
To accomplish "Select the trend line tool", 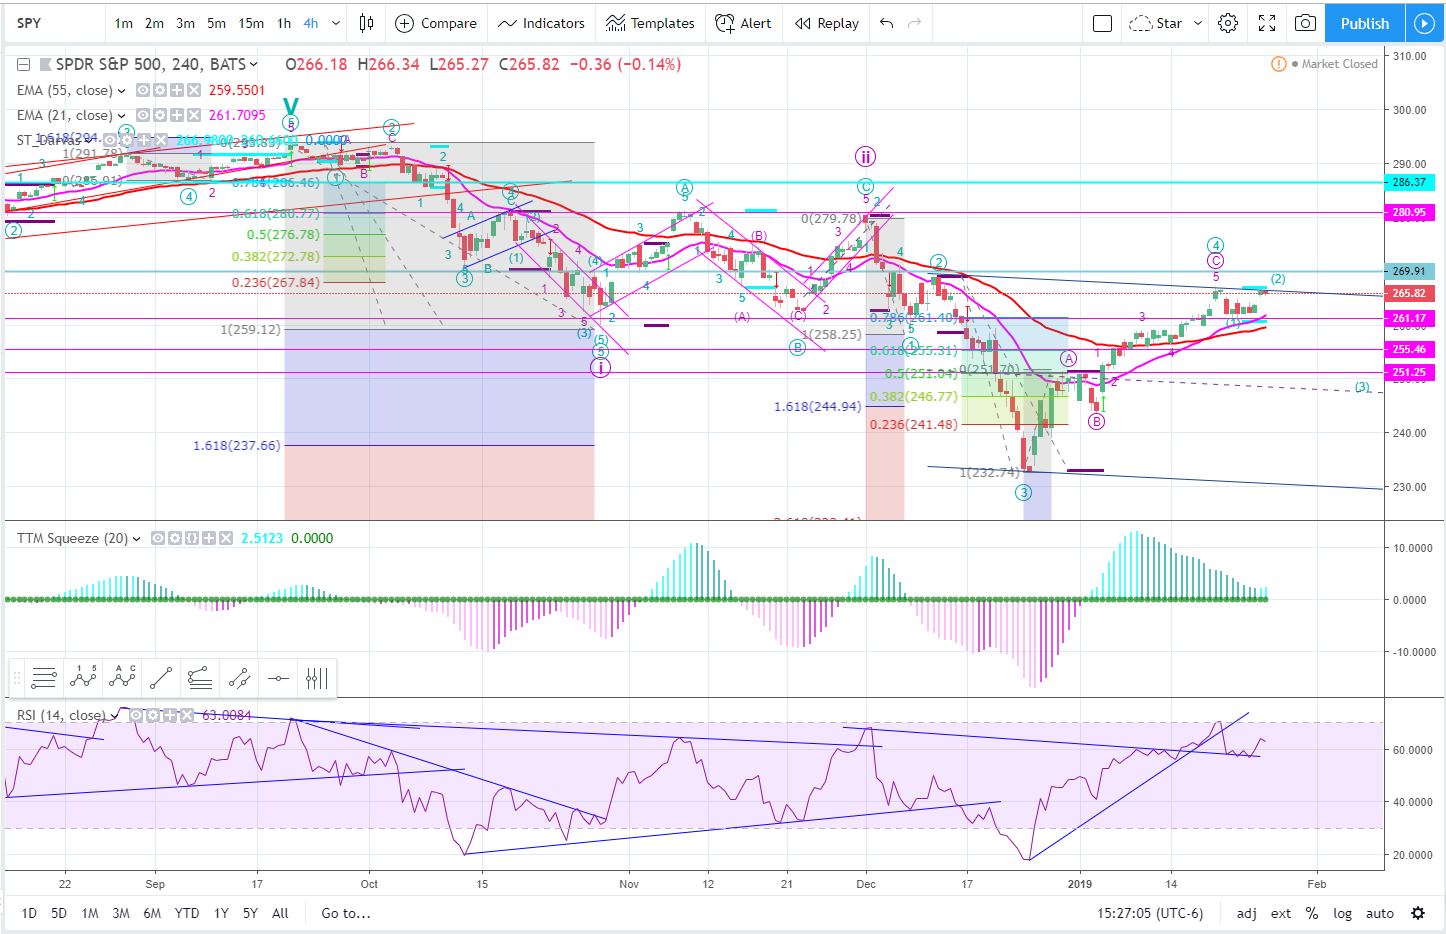I will (161, 679).
